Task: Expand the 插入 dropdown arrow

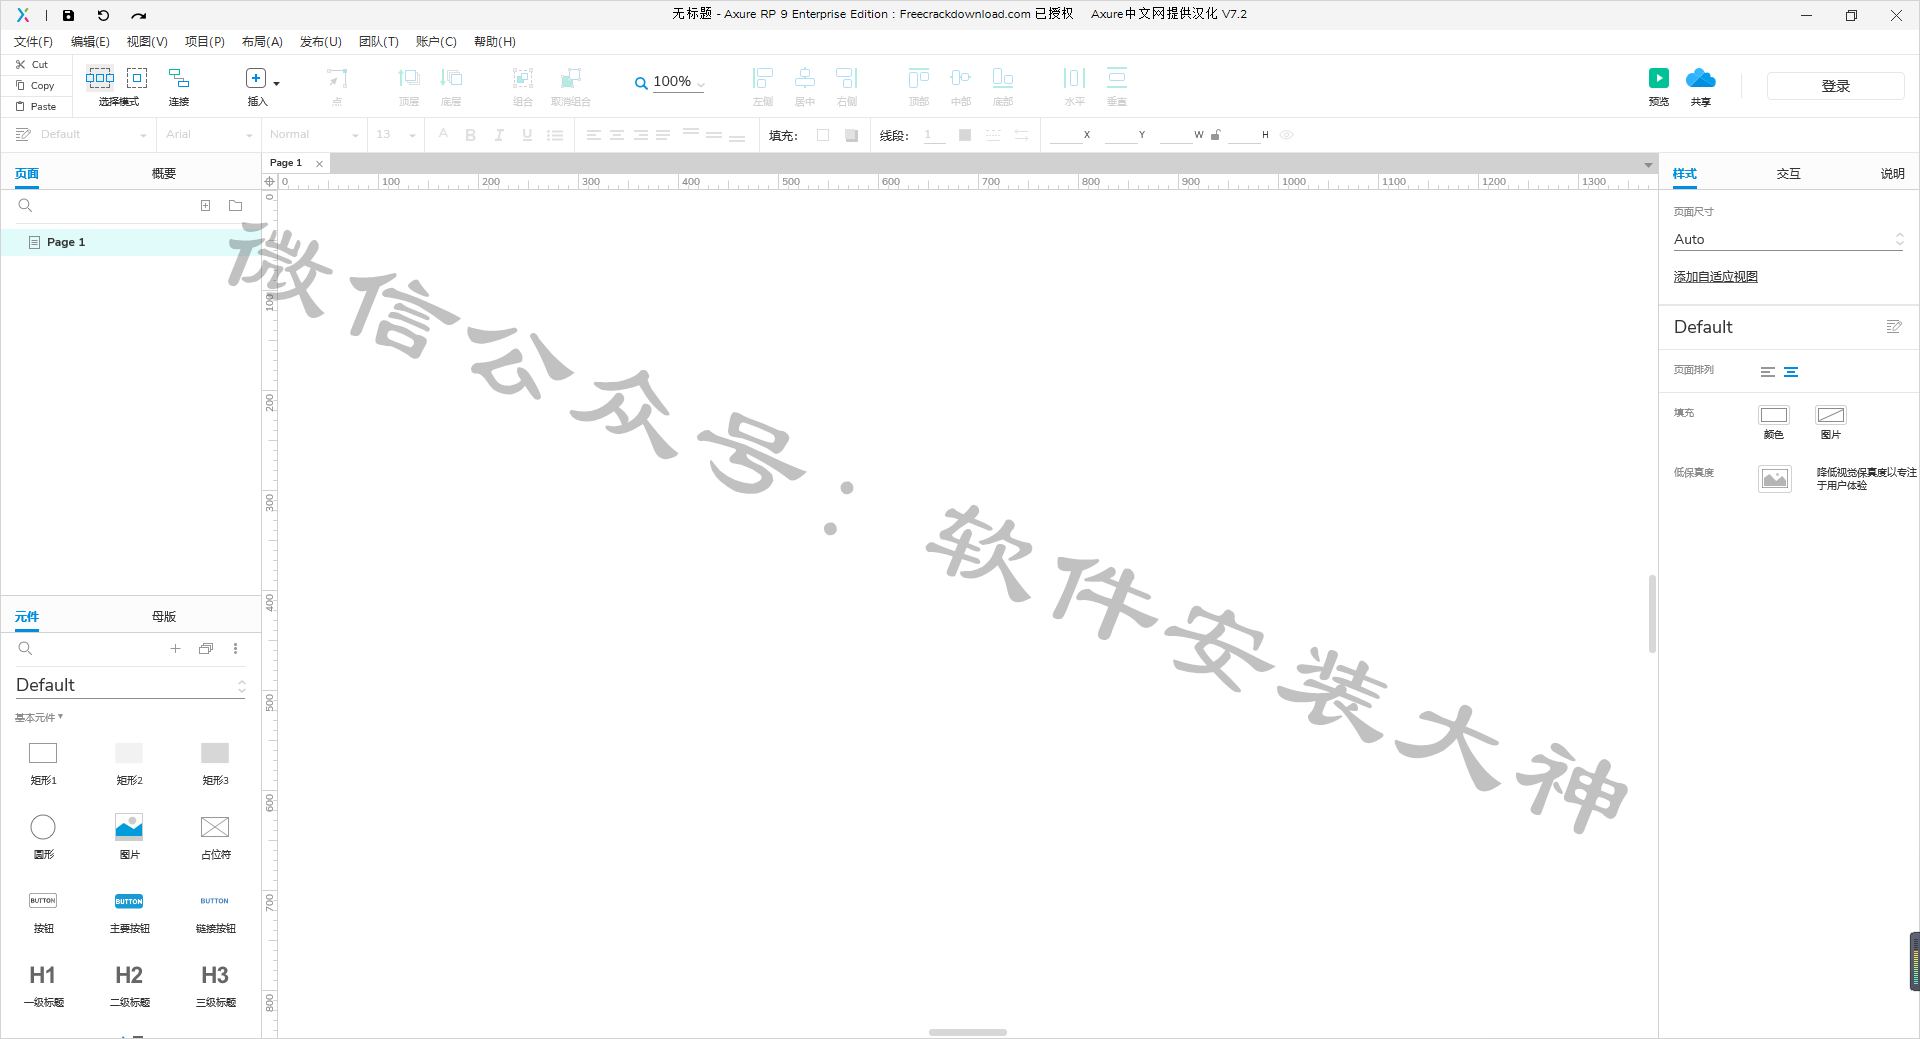Action: pyautogui.click(x=277, y=83)
